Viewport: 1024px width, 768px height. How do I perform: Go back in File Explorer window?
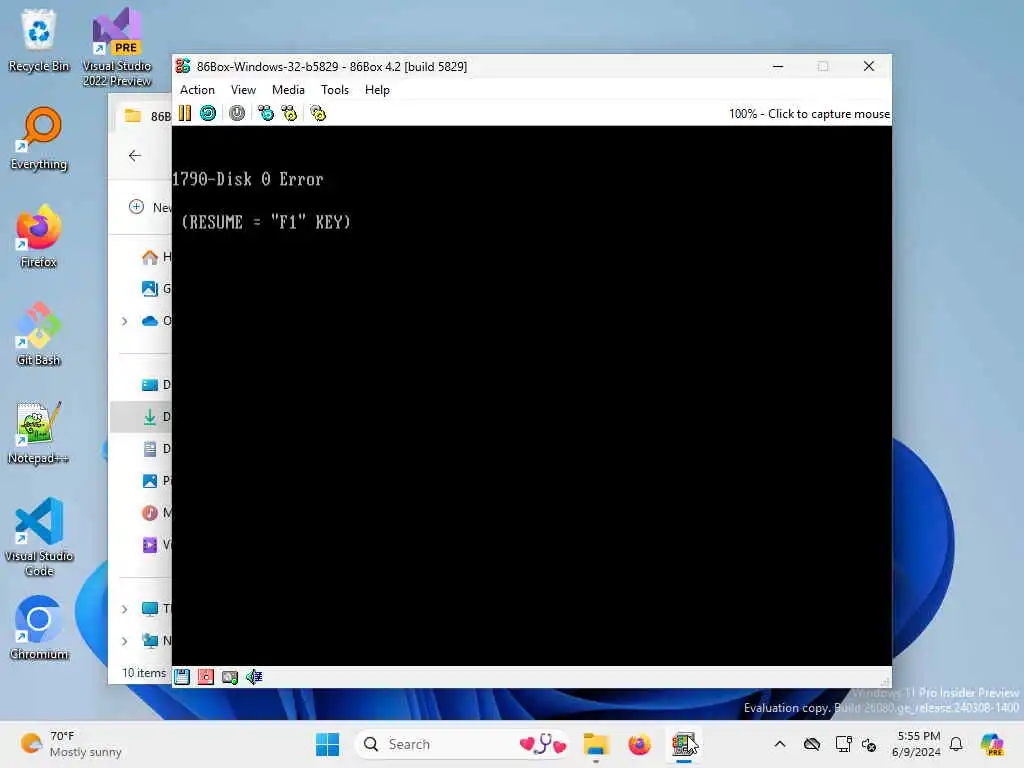pyautogui.click(x=135, y=155)
